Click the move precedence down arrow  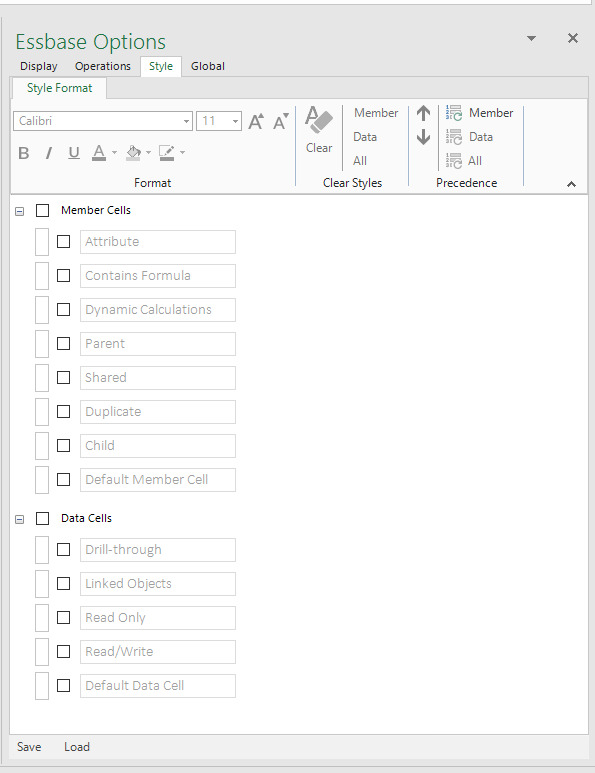click(x=423, y=137)
